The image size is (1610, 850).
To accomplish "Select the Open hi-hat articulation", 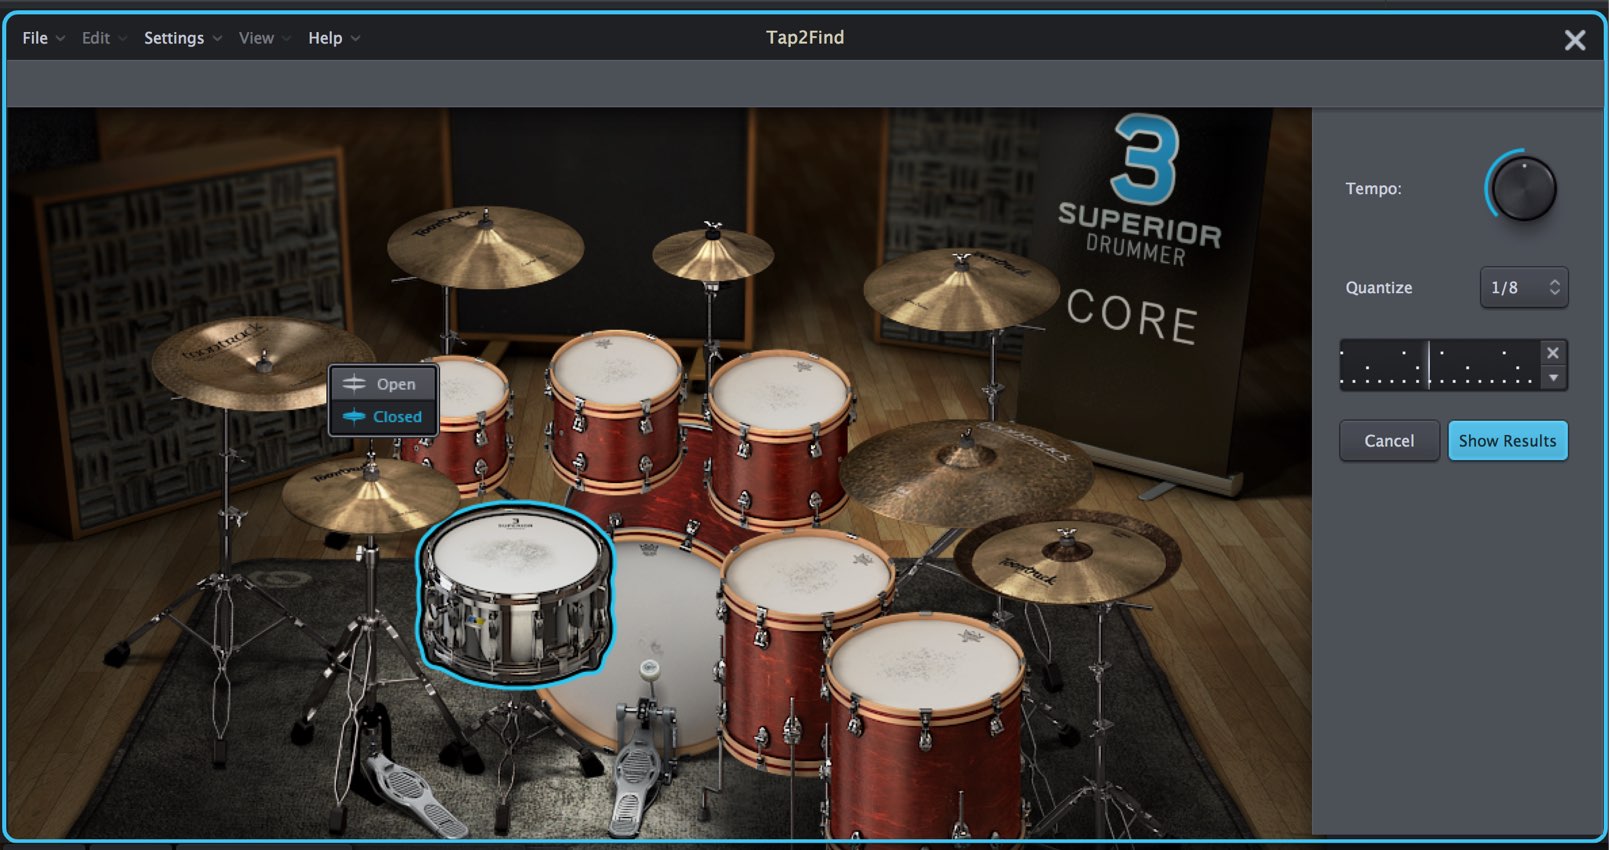I will pos(383,384).
